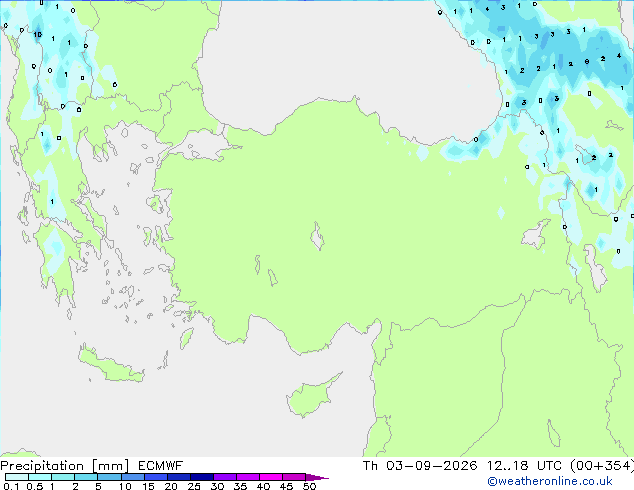The width and height of the screenshot is (634, 490).
Task: Select the 0.5–1 mm legend swatch
Action: (40, 477)
